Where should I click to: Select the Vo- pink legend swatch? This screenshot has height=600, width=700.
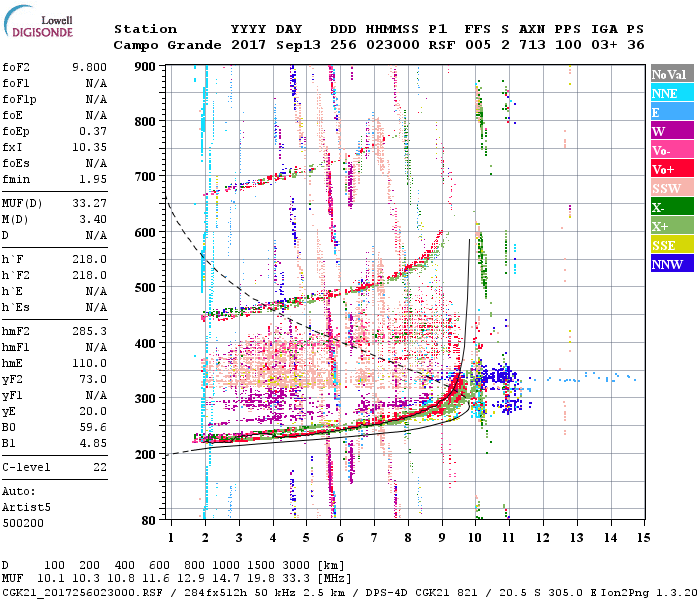pos(672,150)
